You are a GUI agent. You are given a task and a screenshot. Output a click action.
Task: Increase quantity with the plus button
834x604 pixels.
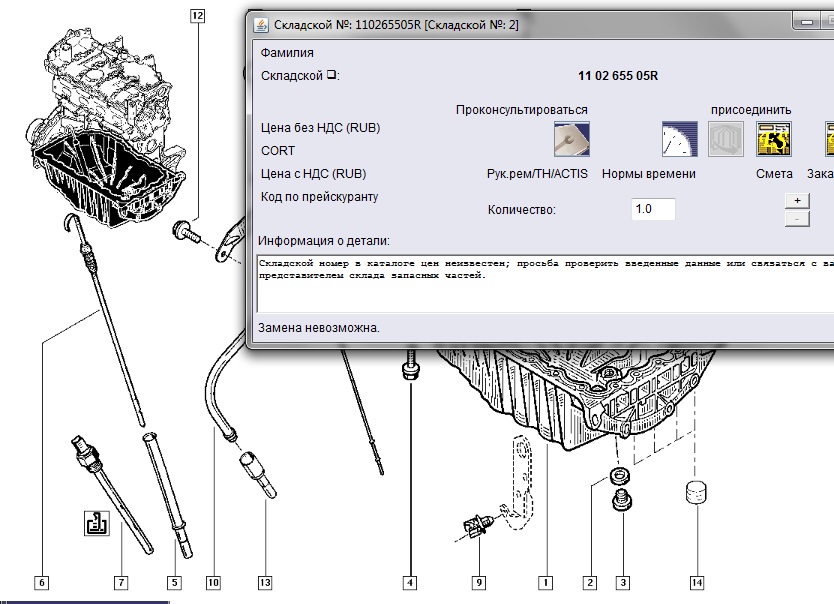[x=797, y=200]
